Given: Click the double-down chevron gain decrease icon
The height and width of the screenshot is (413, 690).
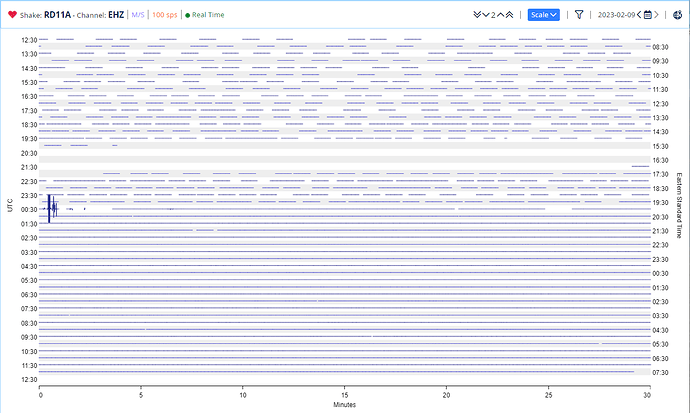Looking at the screenshot, I should 477,15.
